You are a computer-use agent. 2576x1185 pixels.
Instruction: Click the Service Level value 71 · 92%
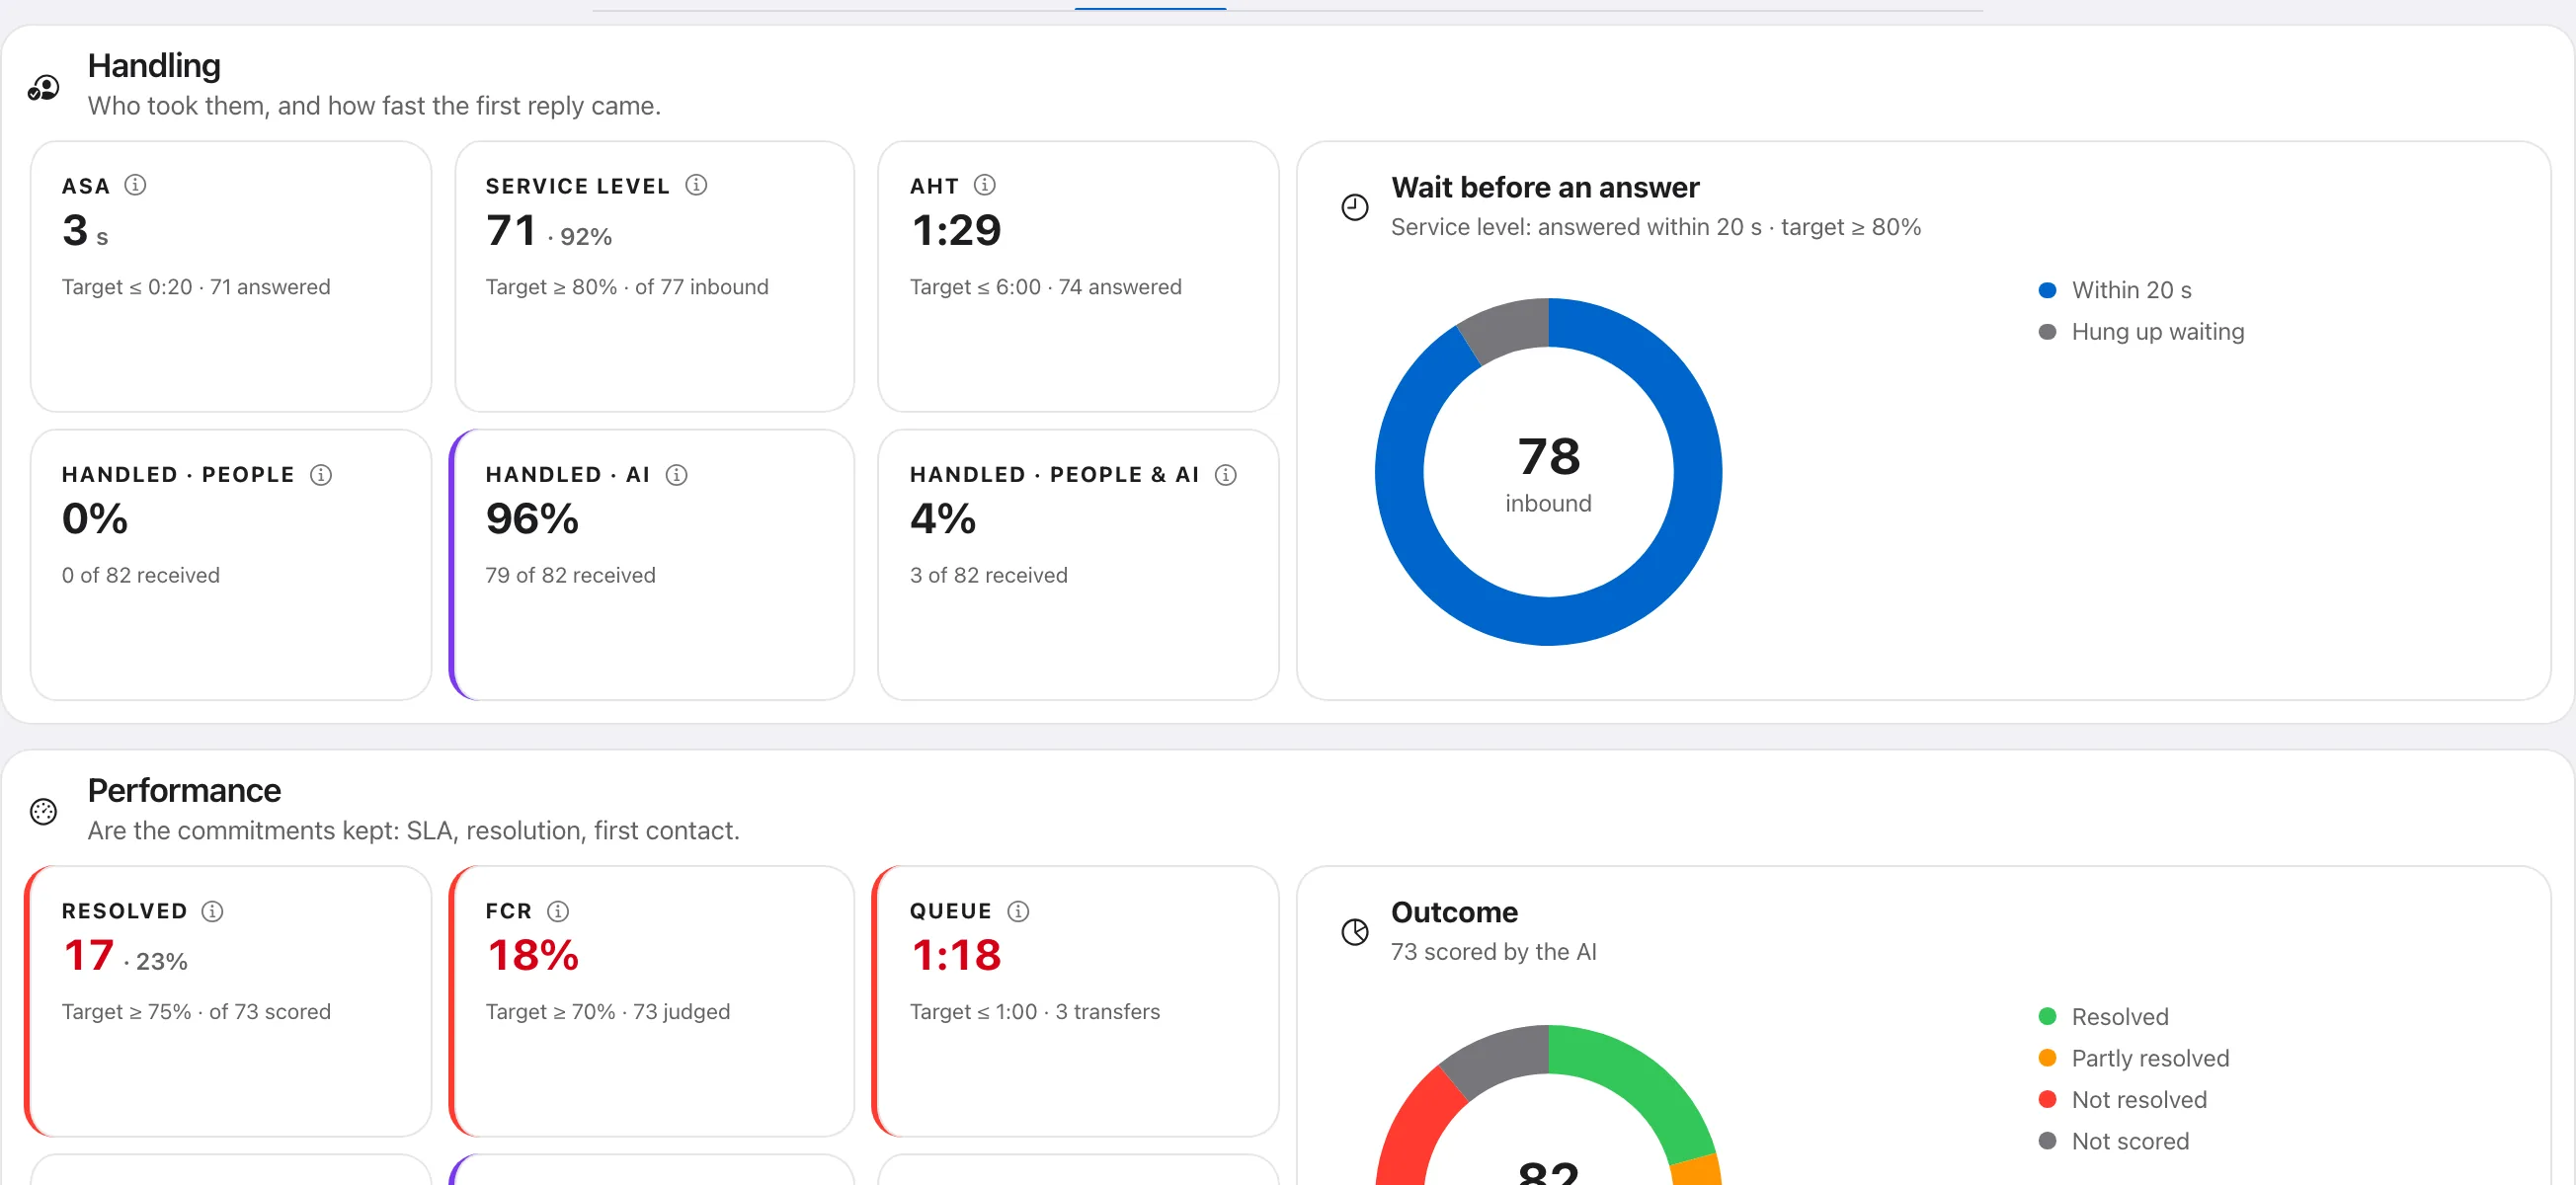[x=548, y=231]
